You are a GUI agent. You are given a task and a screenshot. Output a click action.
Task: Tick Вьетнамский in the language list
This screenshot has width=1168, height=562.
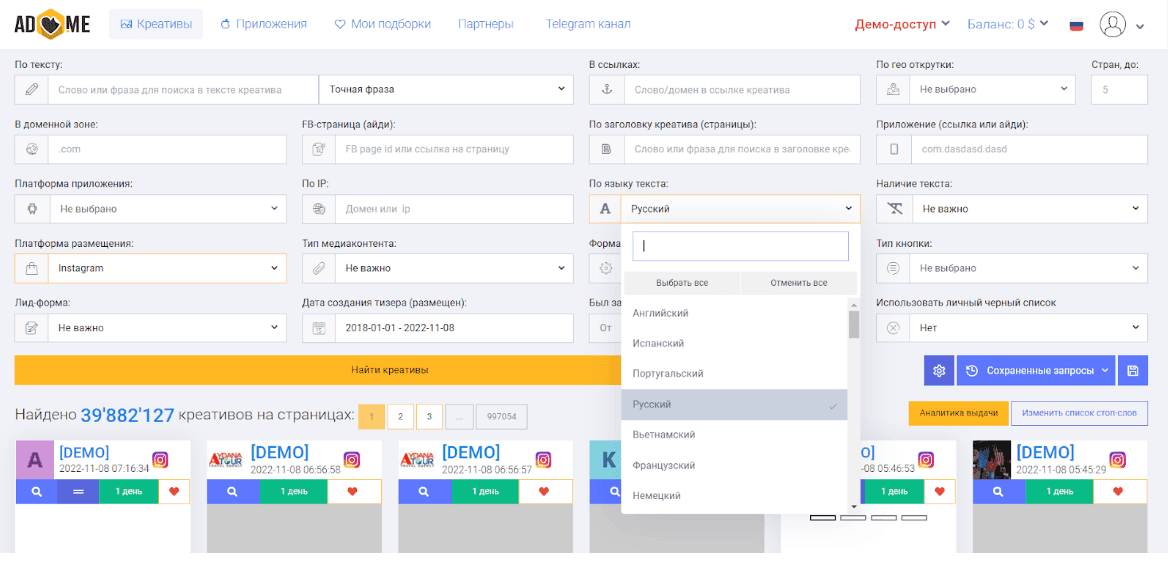(663, 435)
